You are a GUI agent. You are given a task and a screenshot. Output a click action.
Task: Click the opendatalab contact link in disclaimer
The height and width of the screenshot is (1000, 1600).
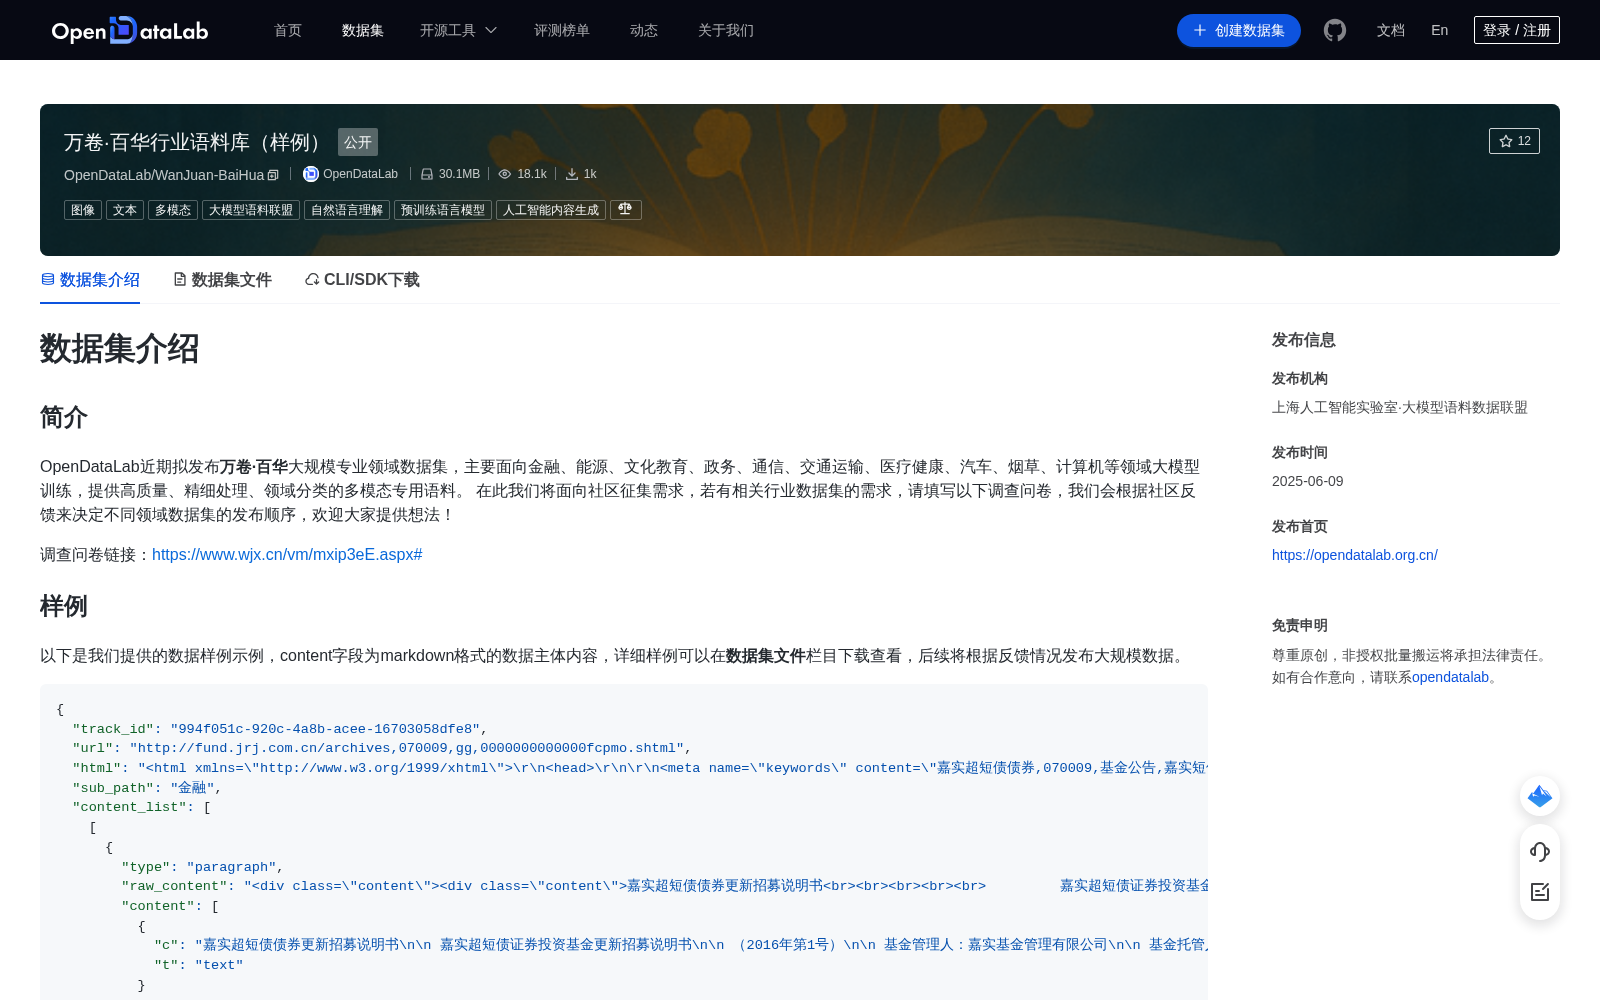click(x=1450, y=677)
